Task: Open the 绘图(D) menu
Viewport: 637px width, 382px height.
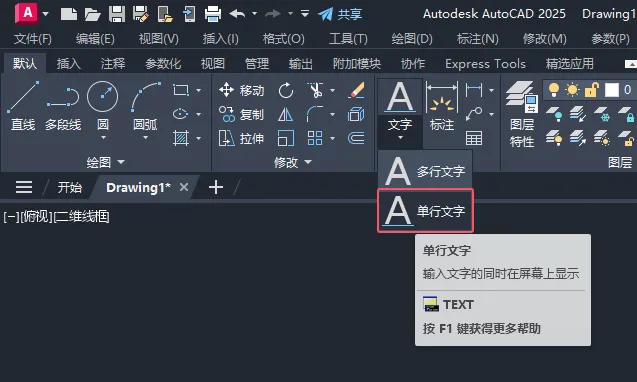Action: coord(412,39)
